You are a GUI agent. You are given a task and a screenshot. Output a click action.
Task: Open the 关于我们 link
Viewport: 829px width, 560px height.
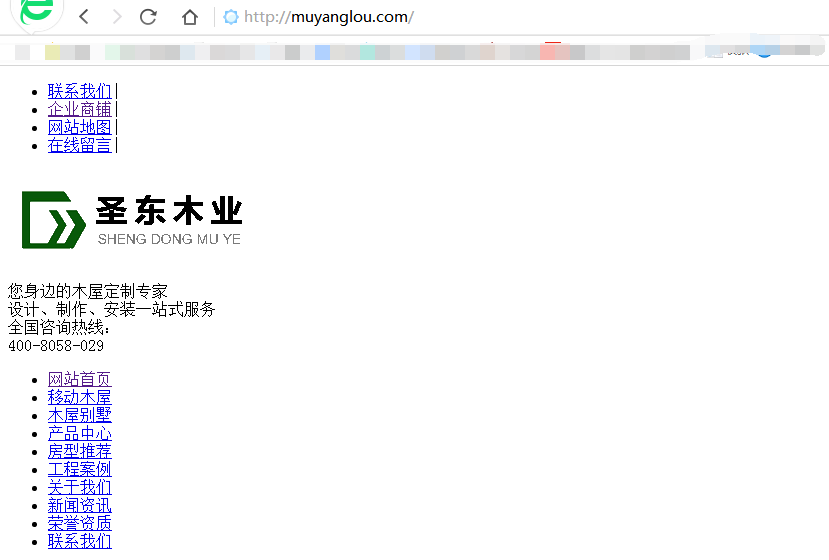(80, 487)
